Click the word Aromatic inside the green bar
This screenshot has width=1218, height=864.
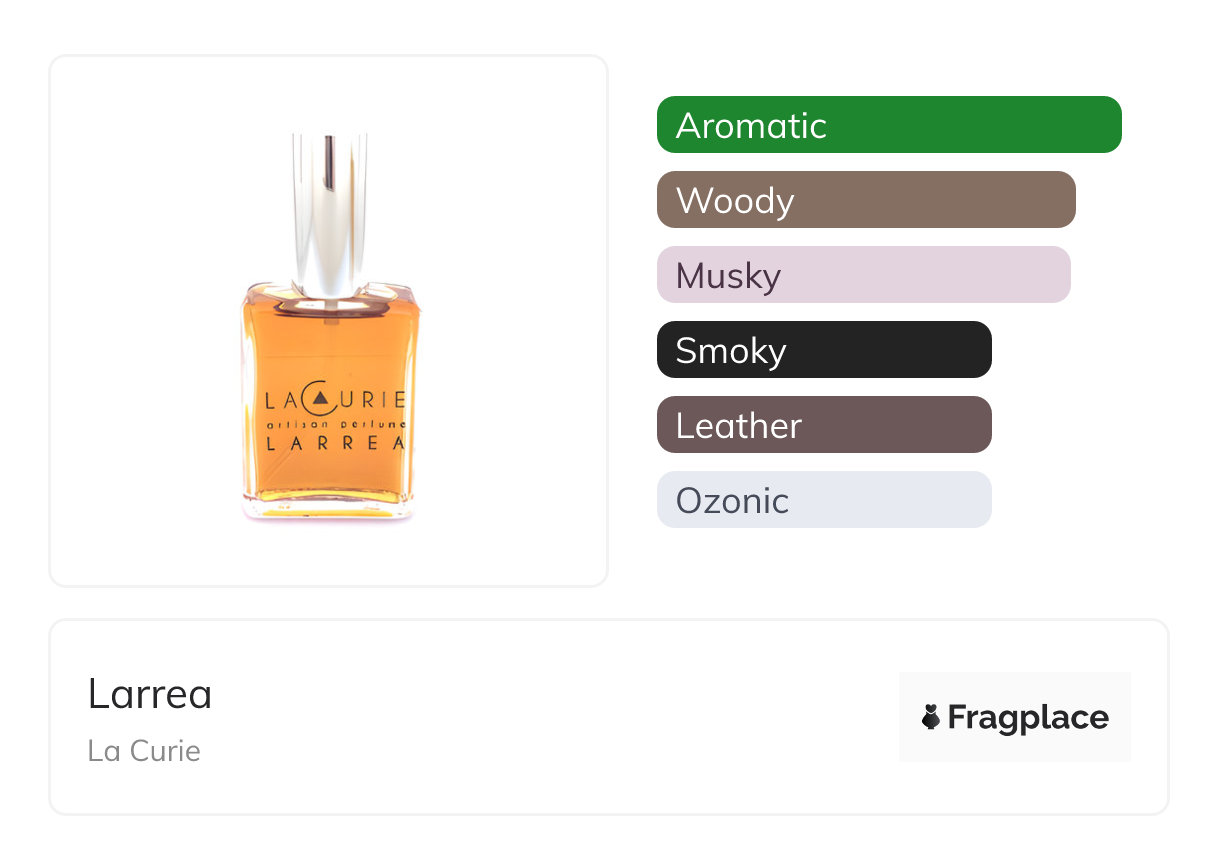tap(751, 126)
